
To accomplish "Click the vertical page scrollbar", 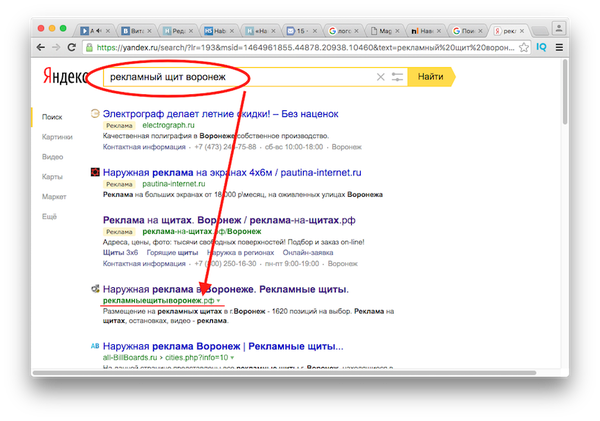I will point(565,92).
